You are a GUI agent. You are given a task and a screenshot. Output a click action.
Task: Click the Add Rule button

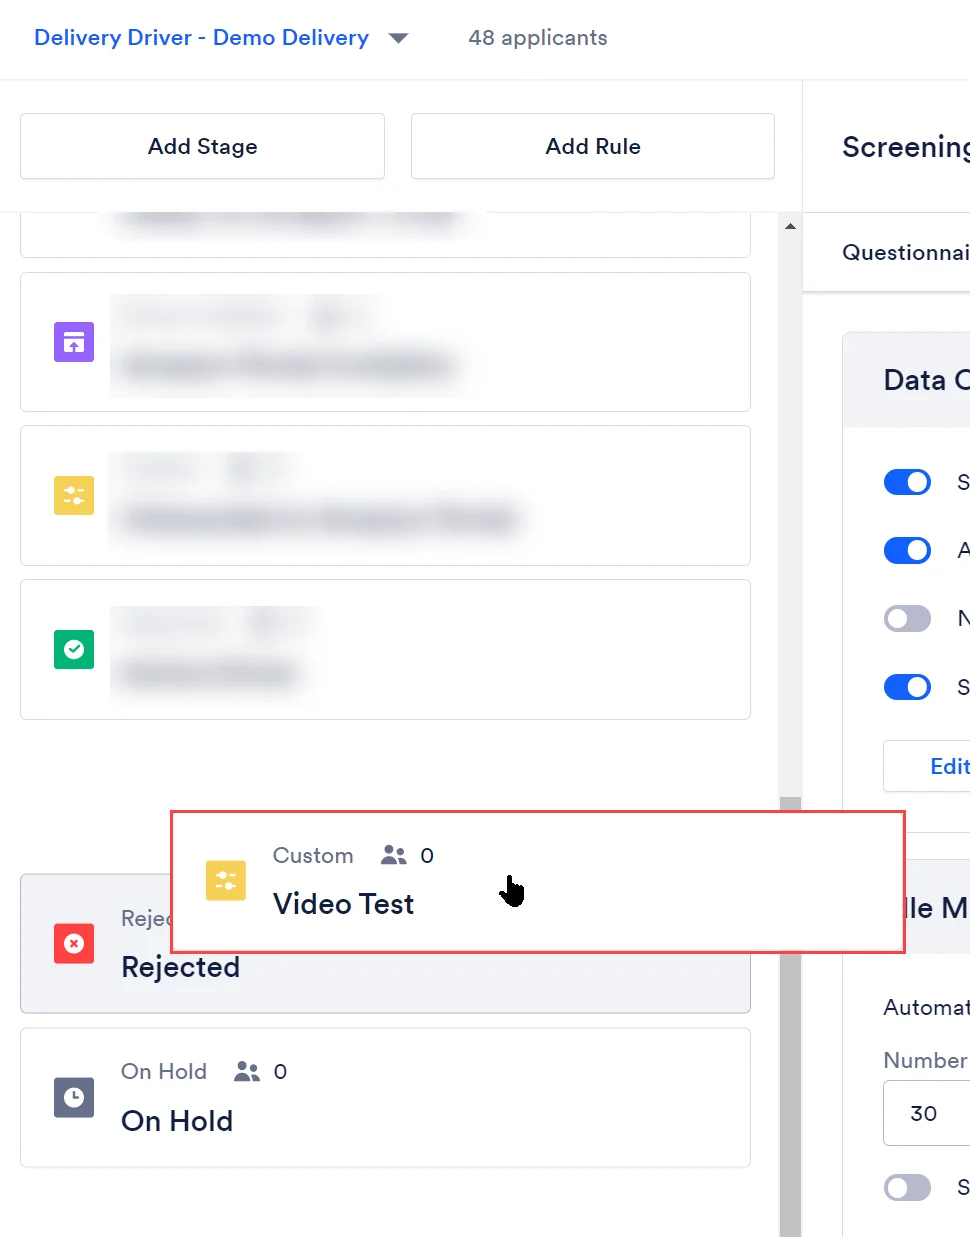pos(593,146)
